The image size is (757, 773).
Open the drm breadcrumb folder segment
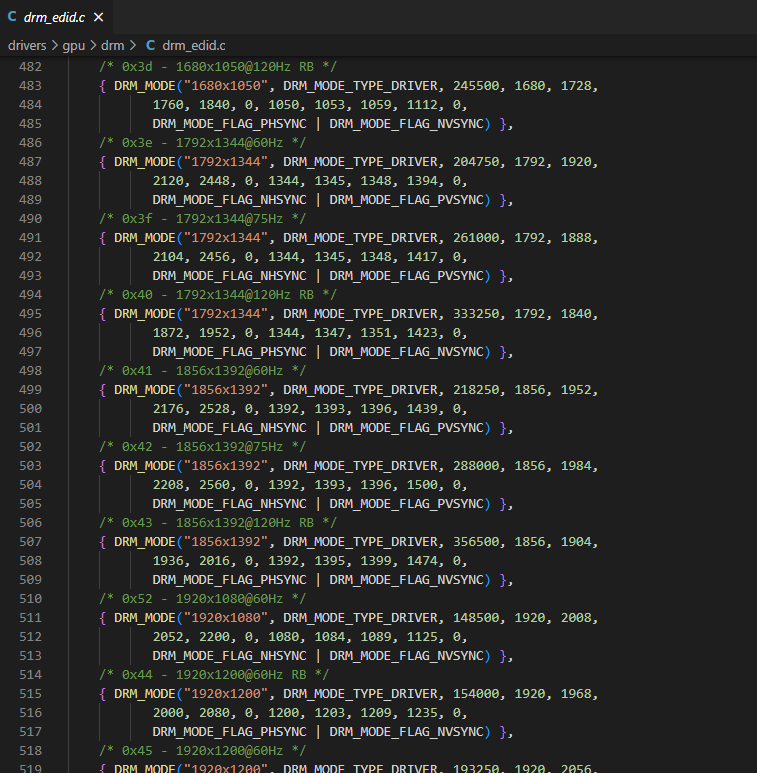pos(112,46)
